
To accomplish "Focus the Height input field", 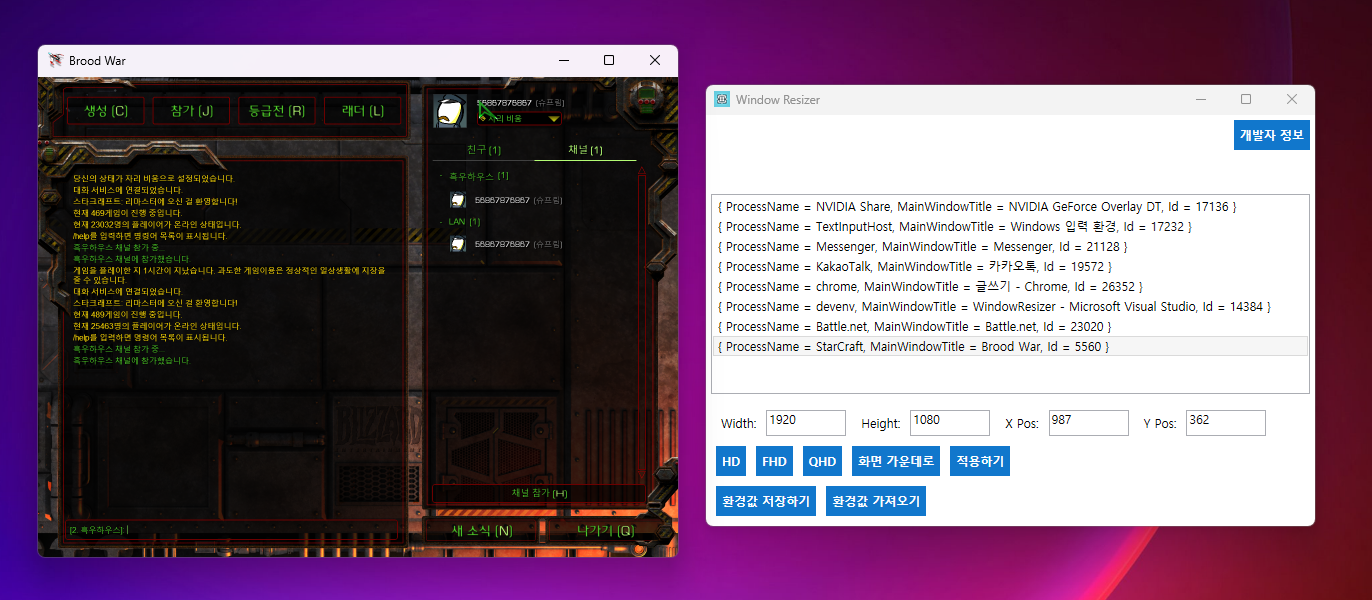I will click(x=950, y=423).
